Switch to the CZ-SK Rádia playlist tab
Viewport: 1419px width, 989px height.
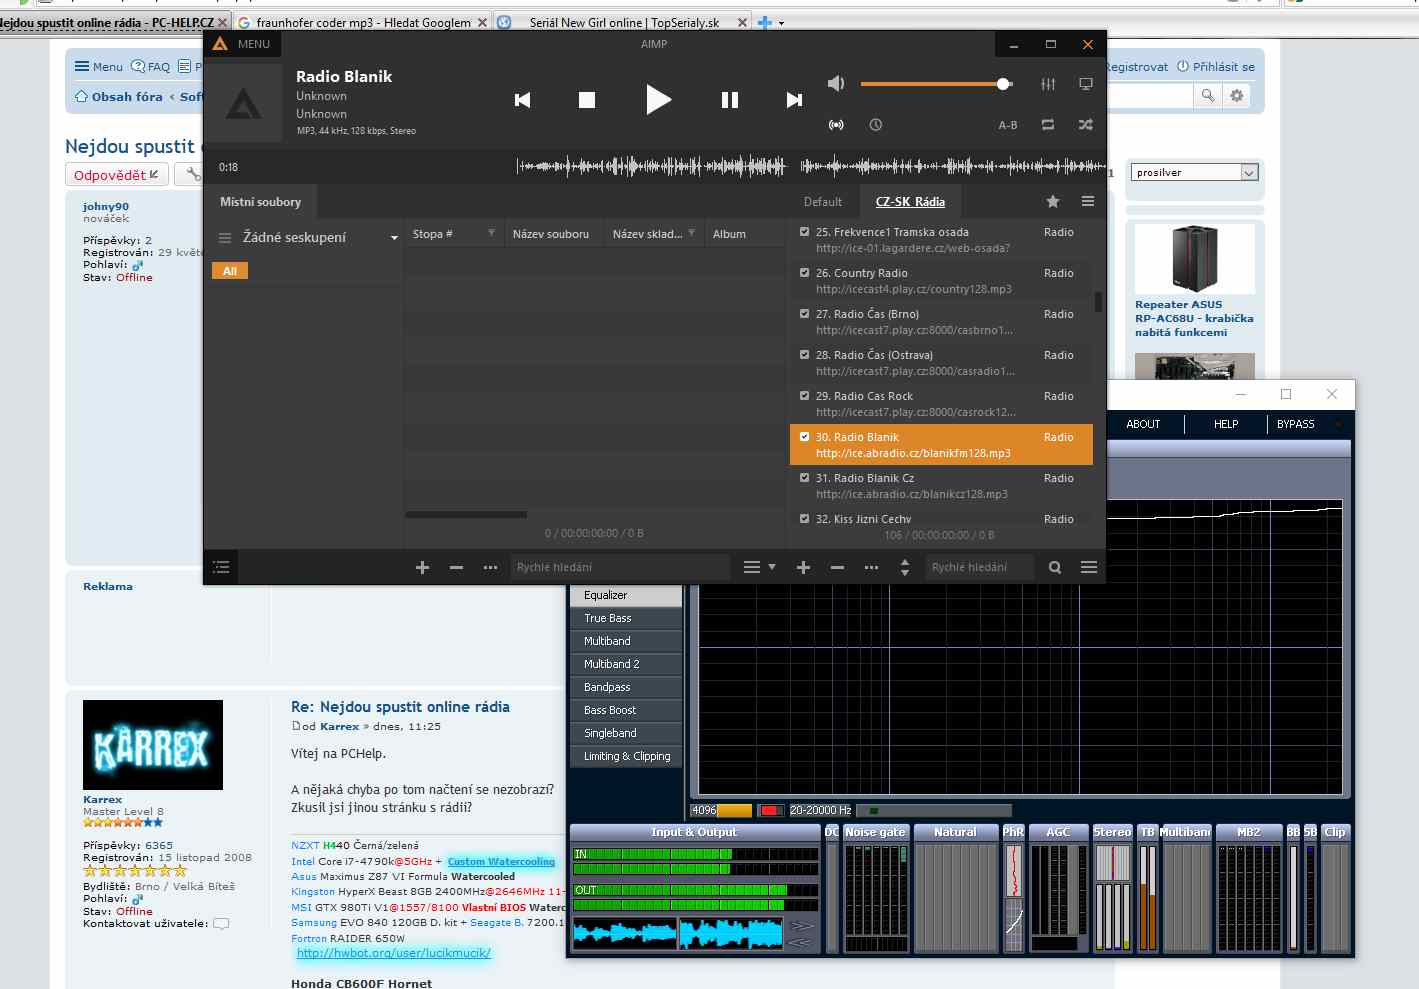910,202
